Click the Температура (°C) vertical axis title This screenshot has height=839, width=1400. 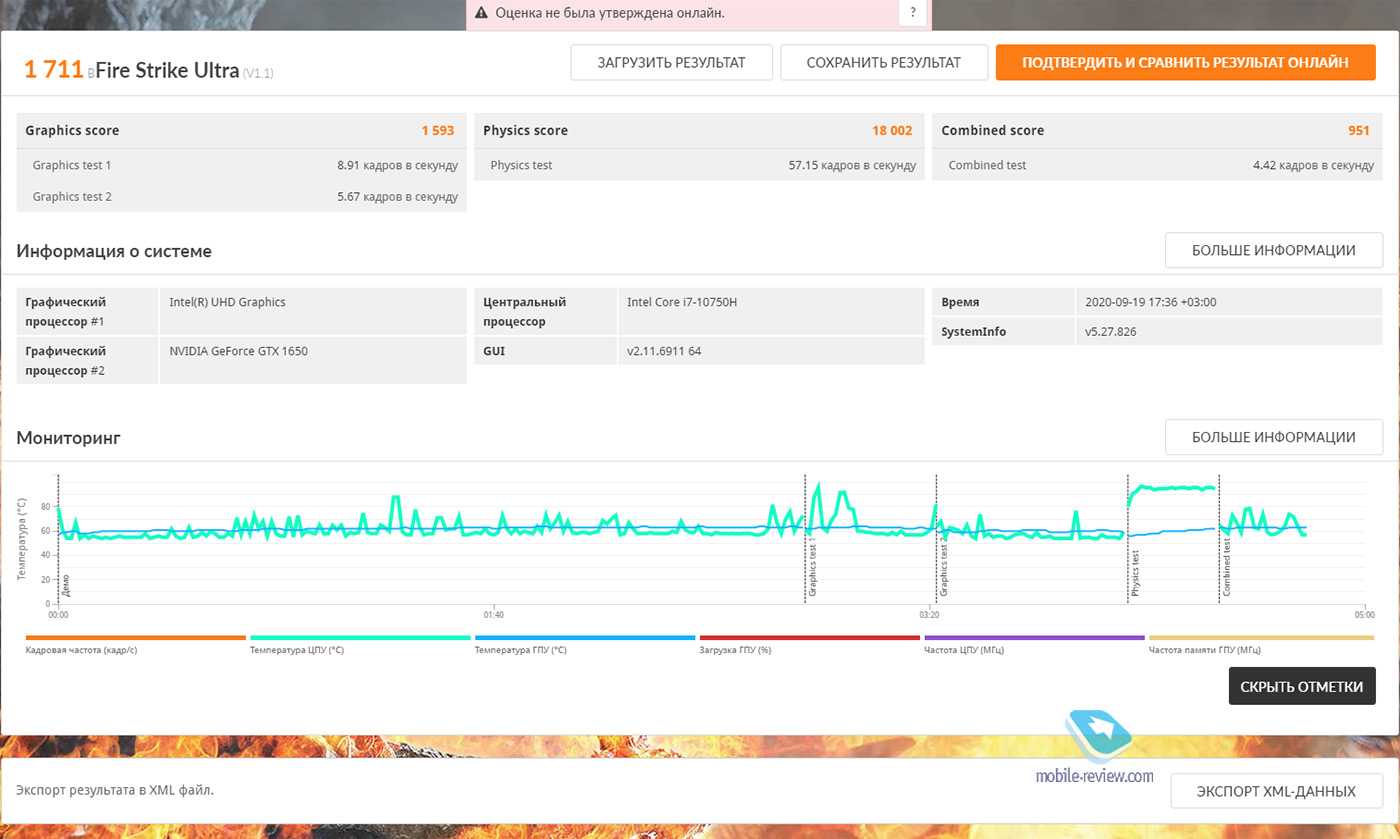click(22, 539)
